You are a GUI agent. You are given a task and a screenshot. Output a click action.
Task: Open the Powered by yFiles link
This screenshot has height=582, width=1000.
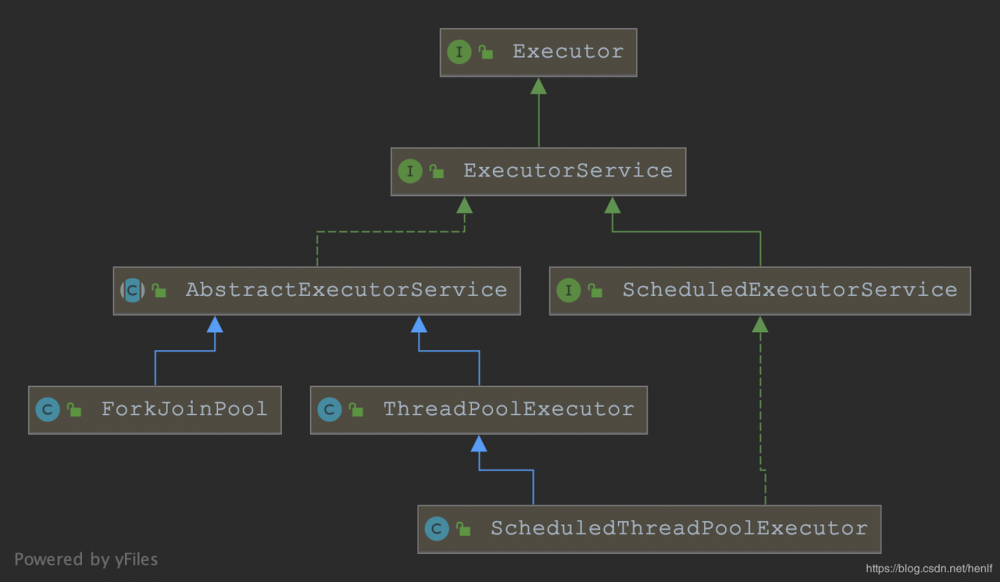tap(86, 559)
